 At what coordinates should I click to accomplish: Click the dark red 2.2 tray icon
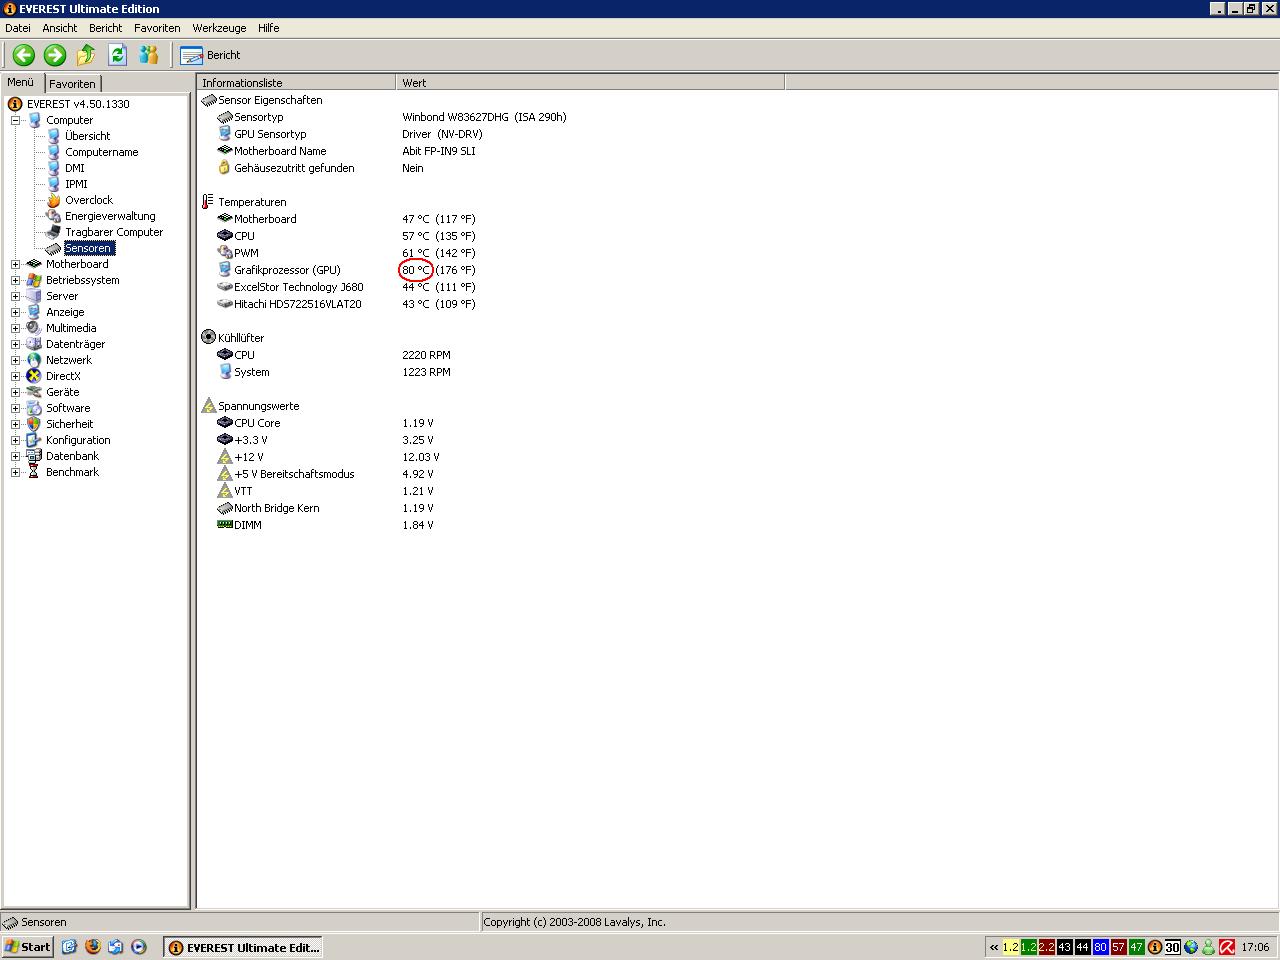(x=1046, y=947)
